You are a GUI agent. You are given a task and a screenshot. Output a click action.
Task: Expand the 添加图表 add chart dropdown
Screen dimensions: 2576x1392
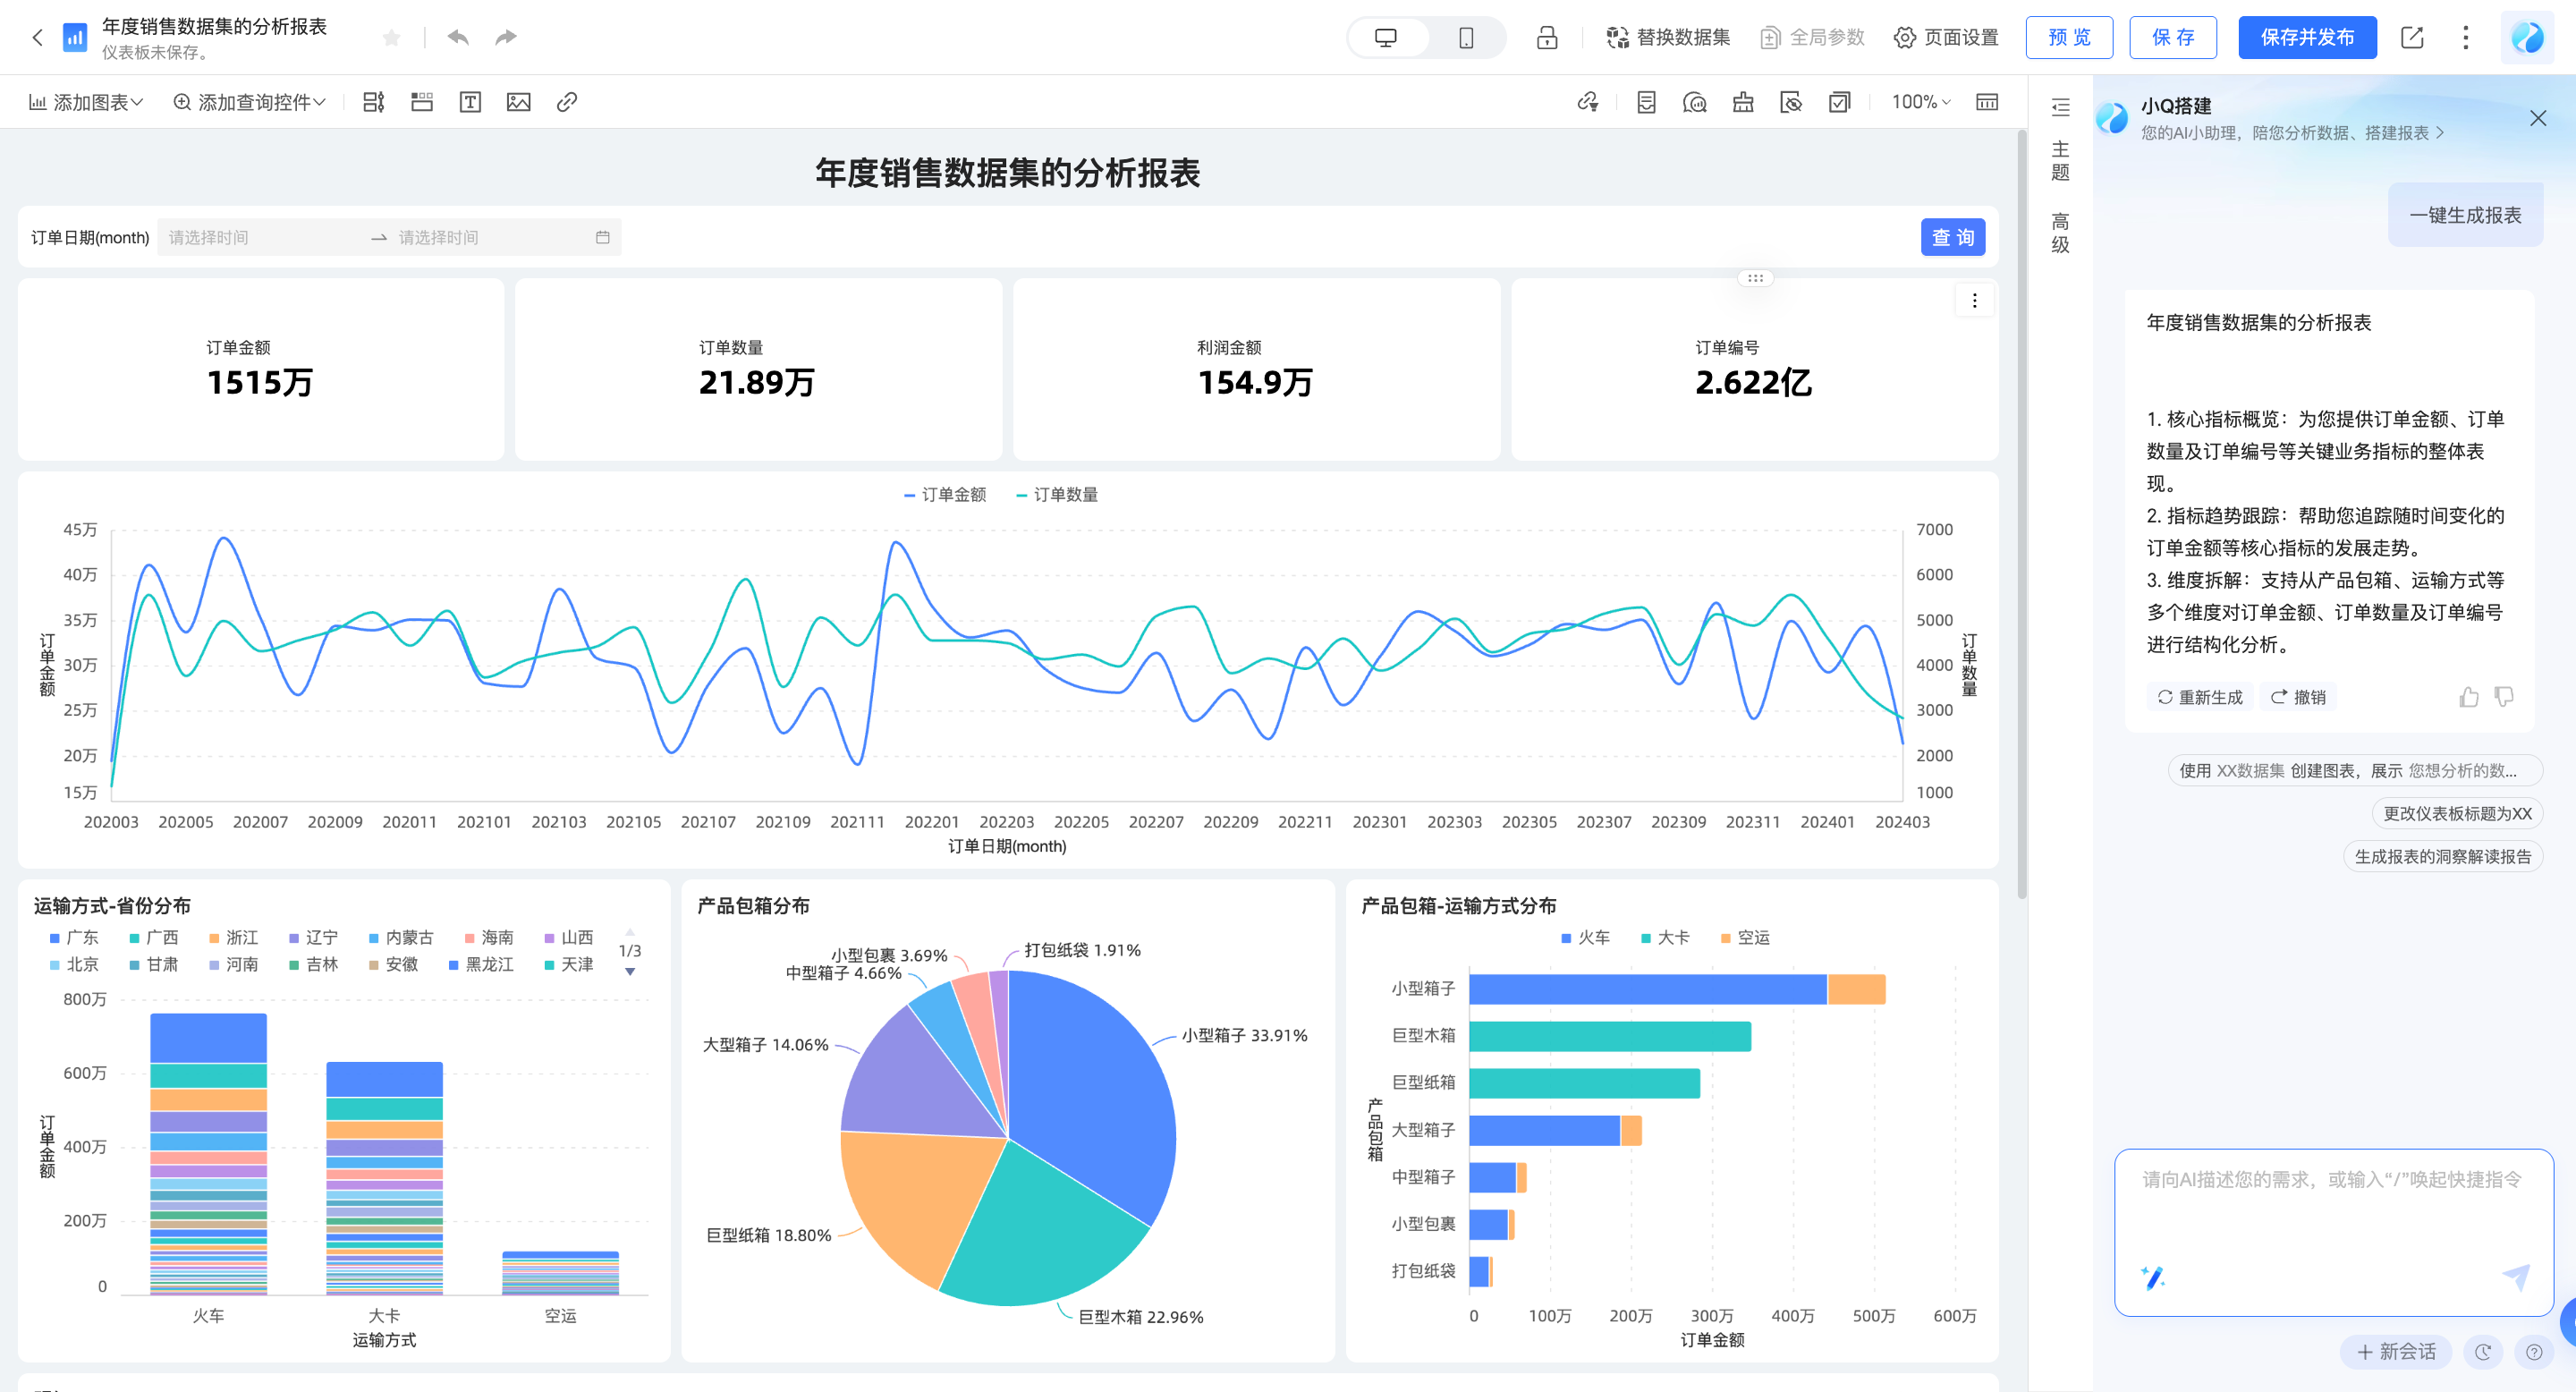coord(86,102)
